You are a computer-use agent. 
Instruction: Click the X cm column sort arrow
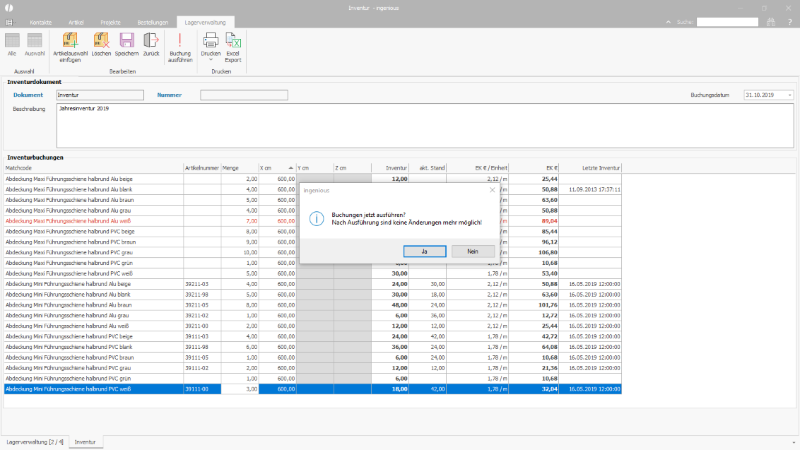point(291,168)
